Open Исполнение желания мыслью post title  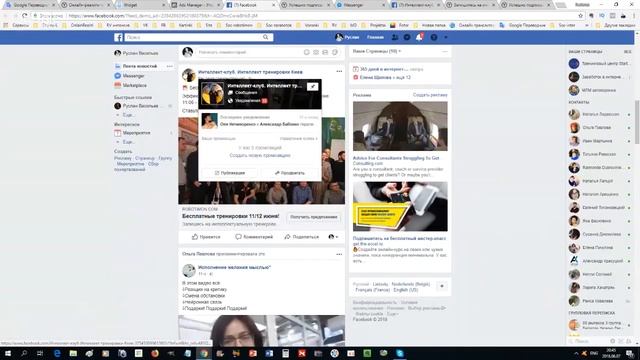click(234, 267)
